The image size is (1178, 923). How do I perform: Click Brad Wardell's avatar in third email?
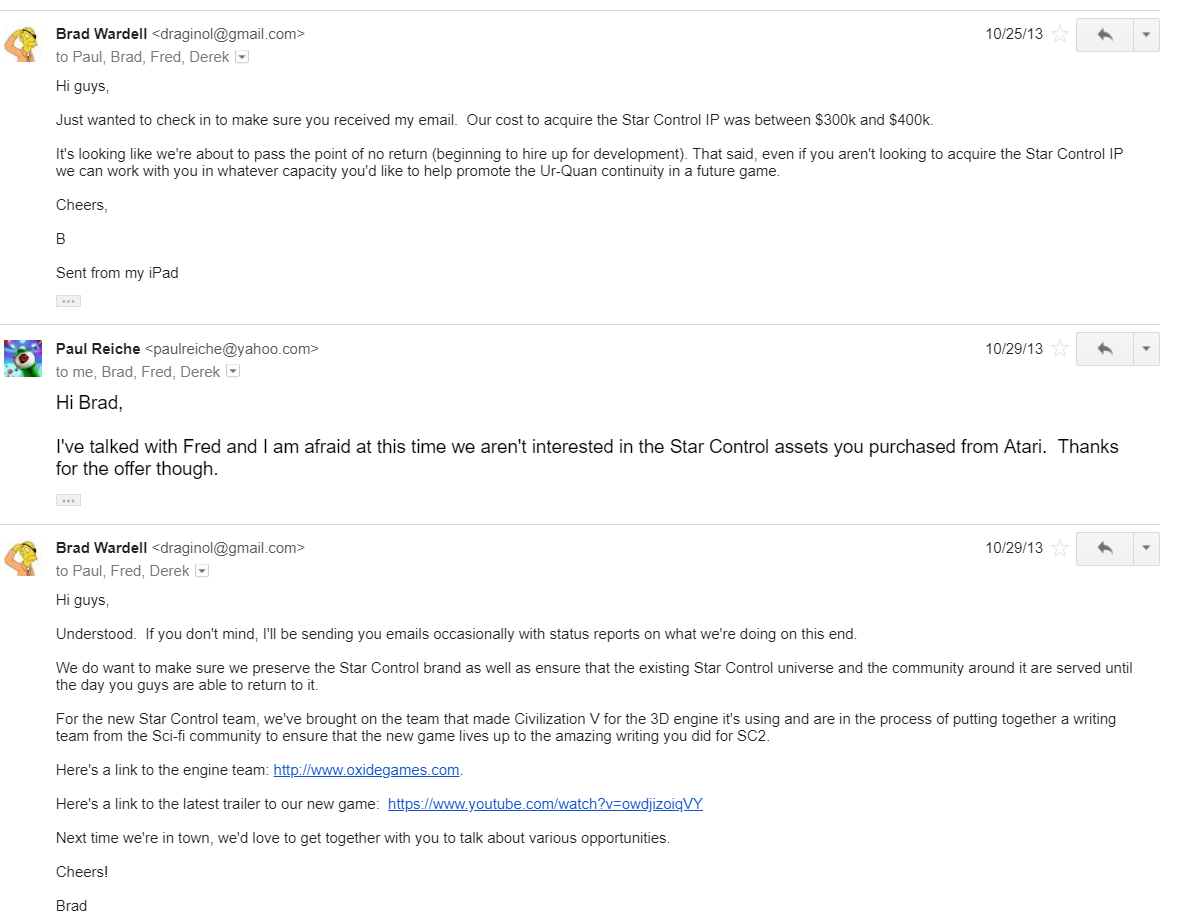[23, 558]
